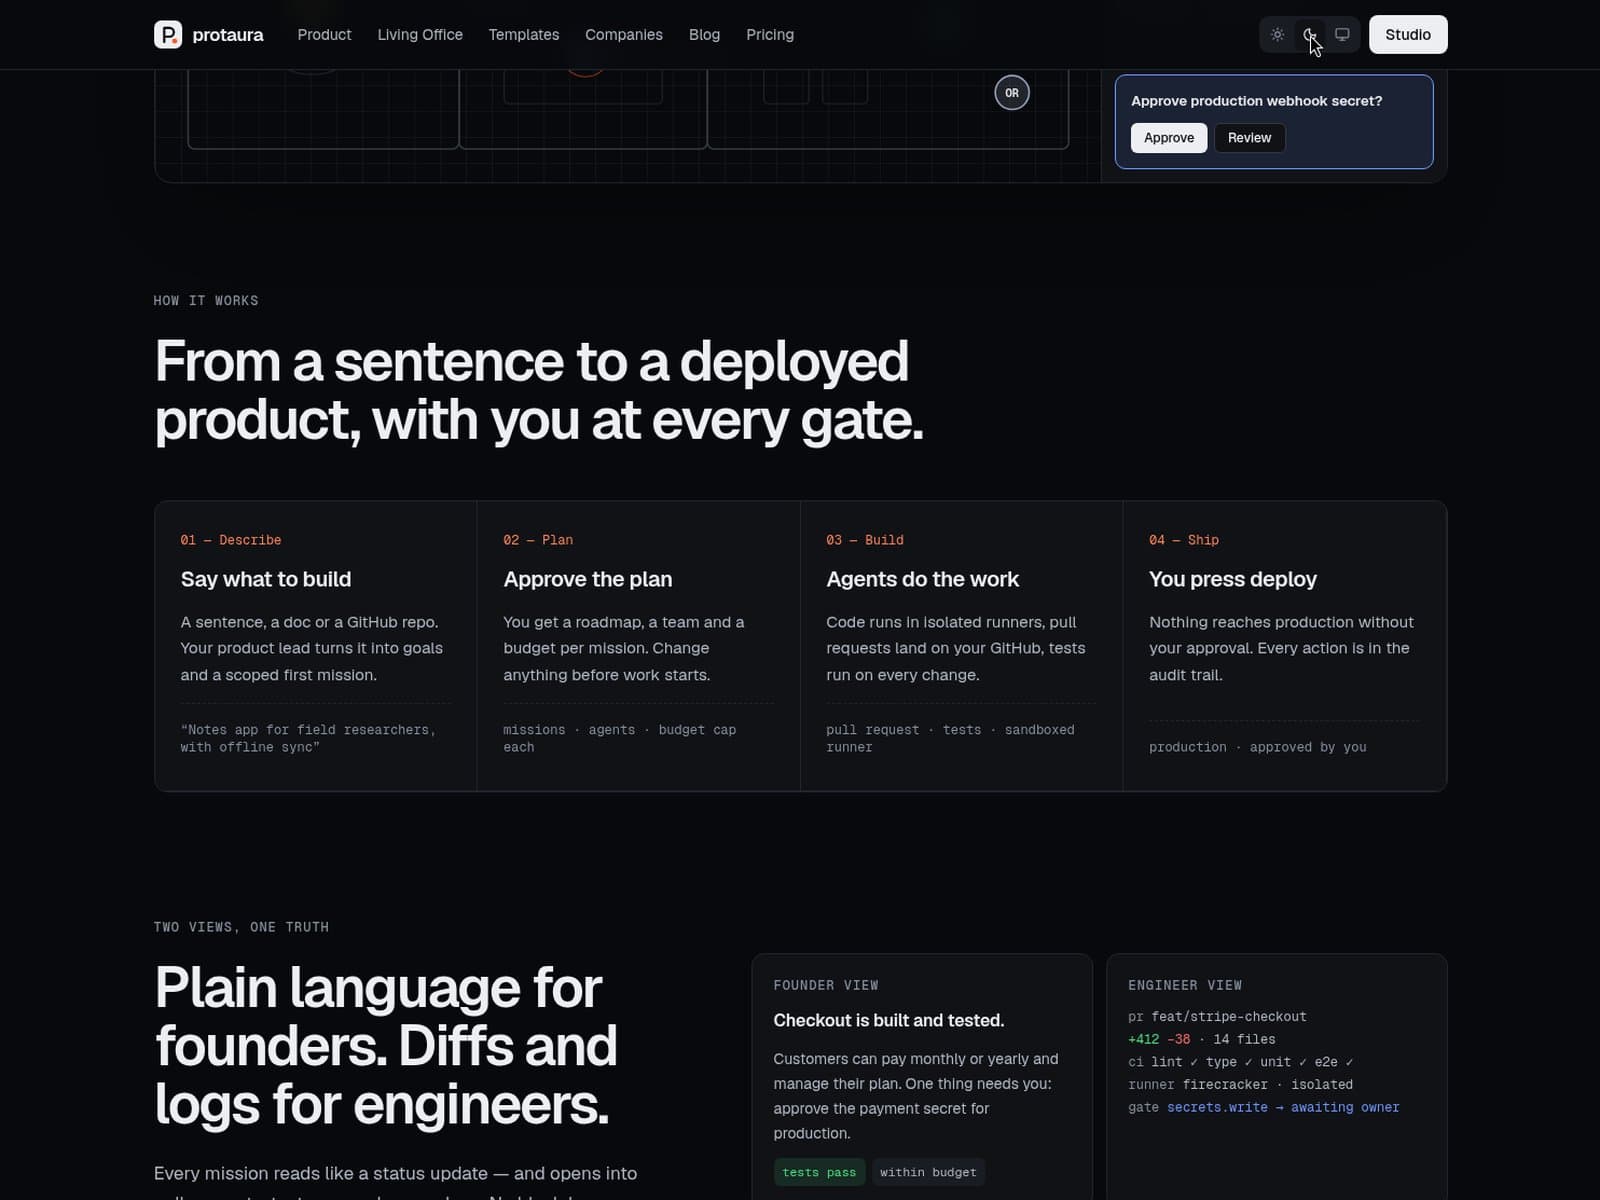This screenshot has width=1600, height=1200.
Task: Open the Product menu item
Action: [x=324, y=35]
